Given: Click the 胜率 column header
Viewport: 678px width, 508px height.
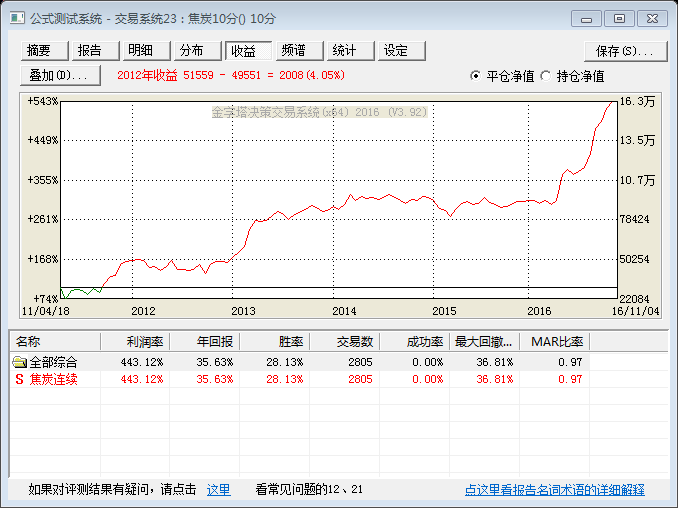Looking at the screenshot, I should click(x=275, y=342).
